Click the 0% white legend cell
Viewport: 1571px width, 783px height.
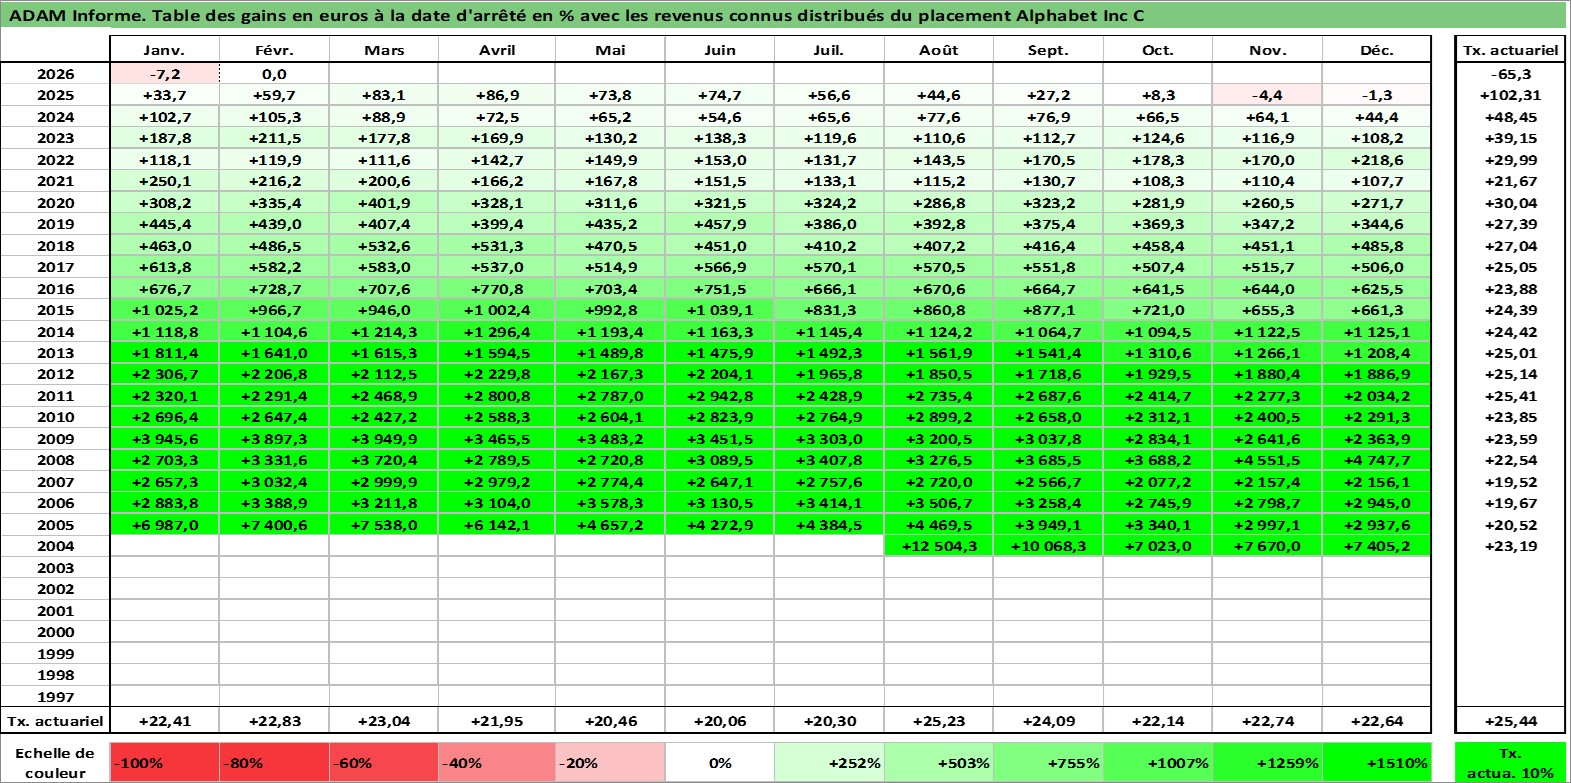pyautogui.click(x=720, y=762)
